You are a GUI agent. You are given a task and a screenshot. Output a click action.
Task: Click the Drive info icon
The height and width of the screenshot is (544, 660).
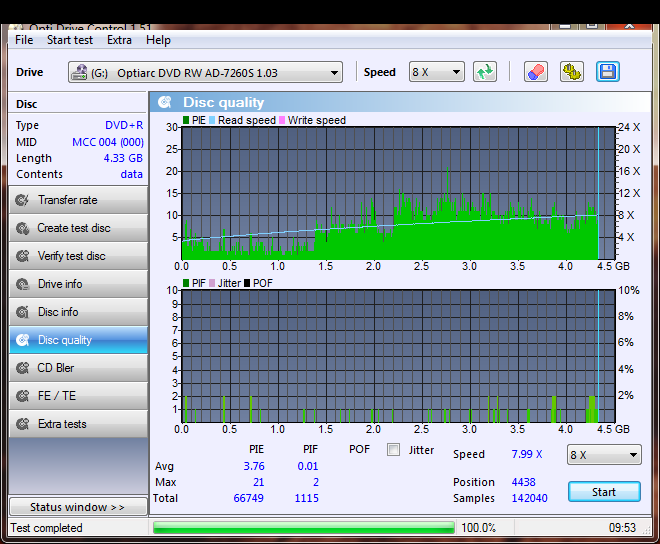pyautogui.click(x=22, y=284)
